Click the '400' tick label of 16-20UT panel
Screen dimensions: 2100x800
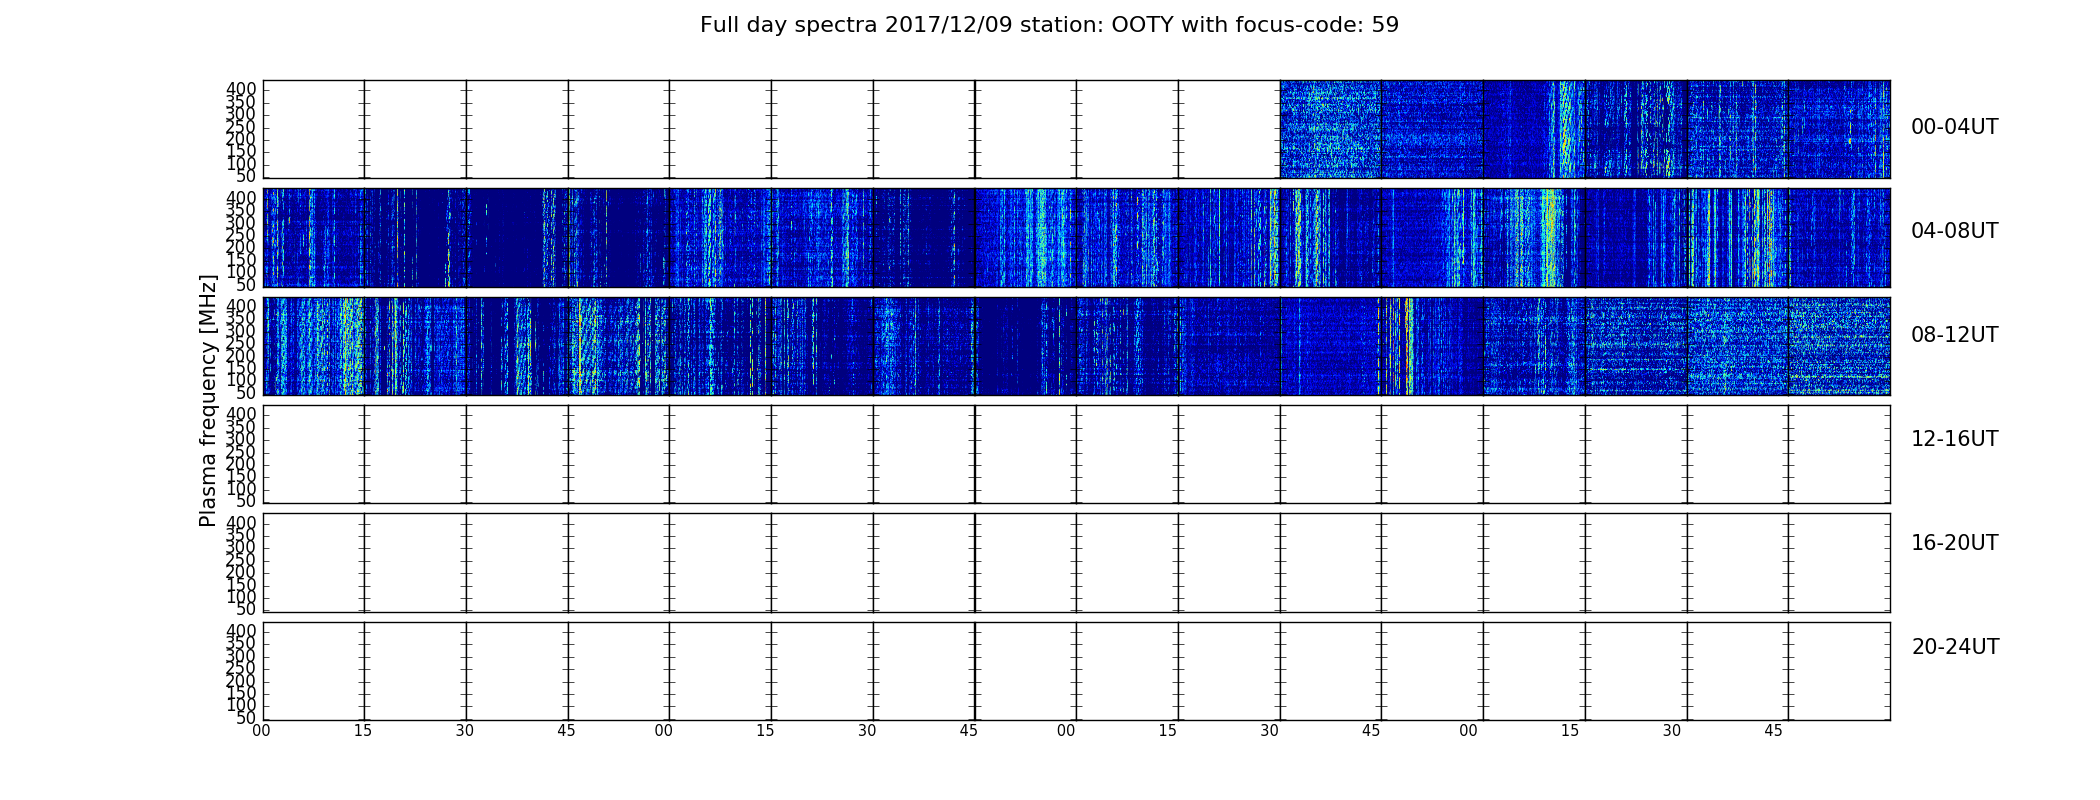241,523
